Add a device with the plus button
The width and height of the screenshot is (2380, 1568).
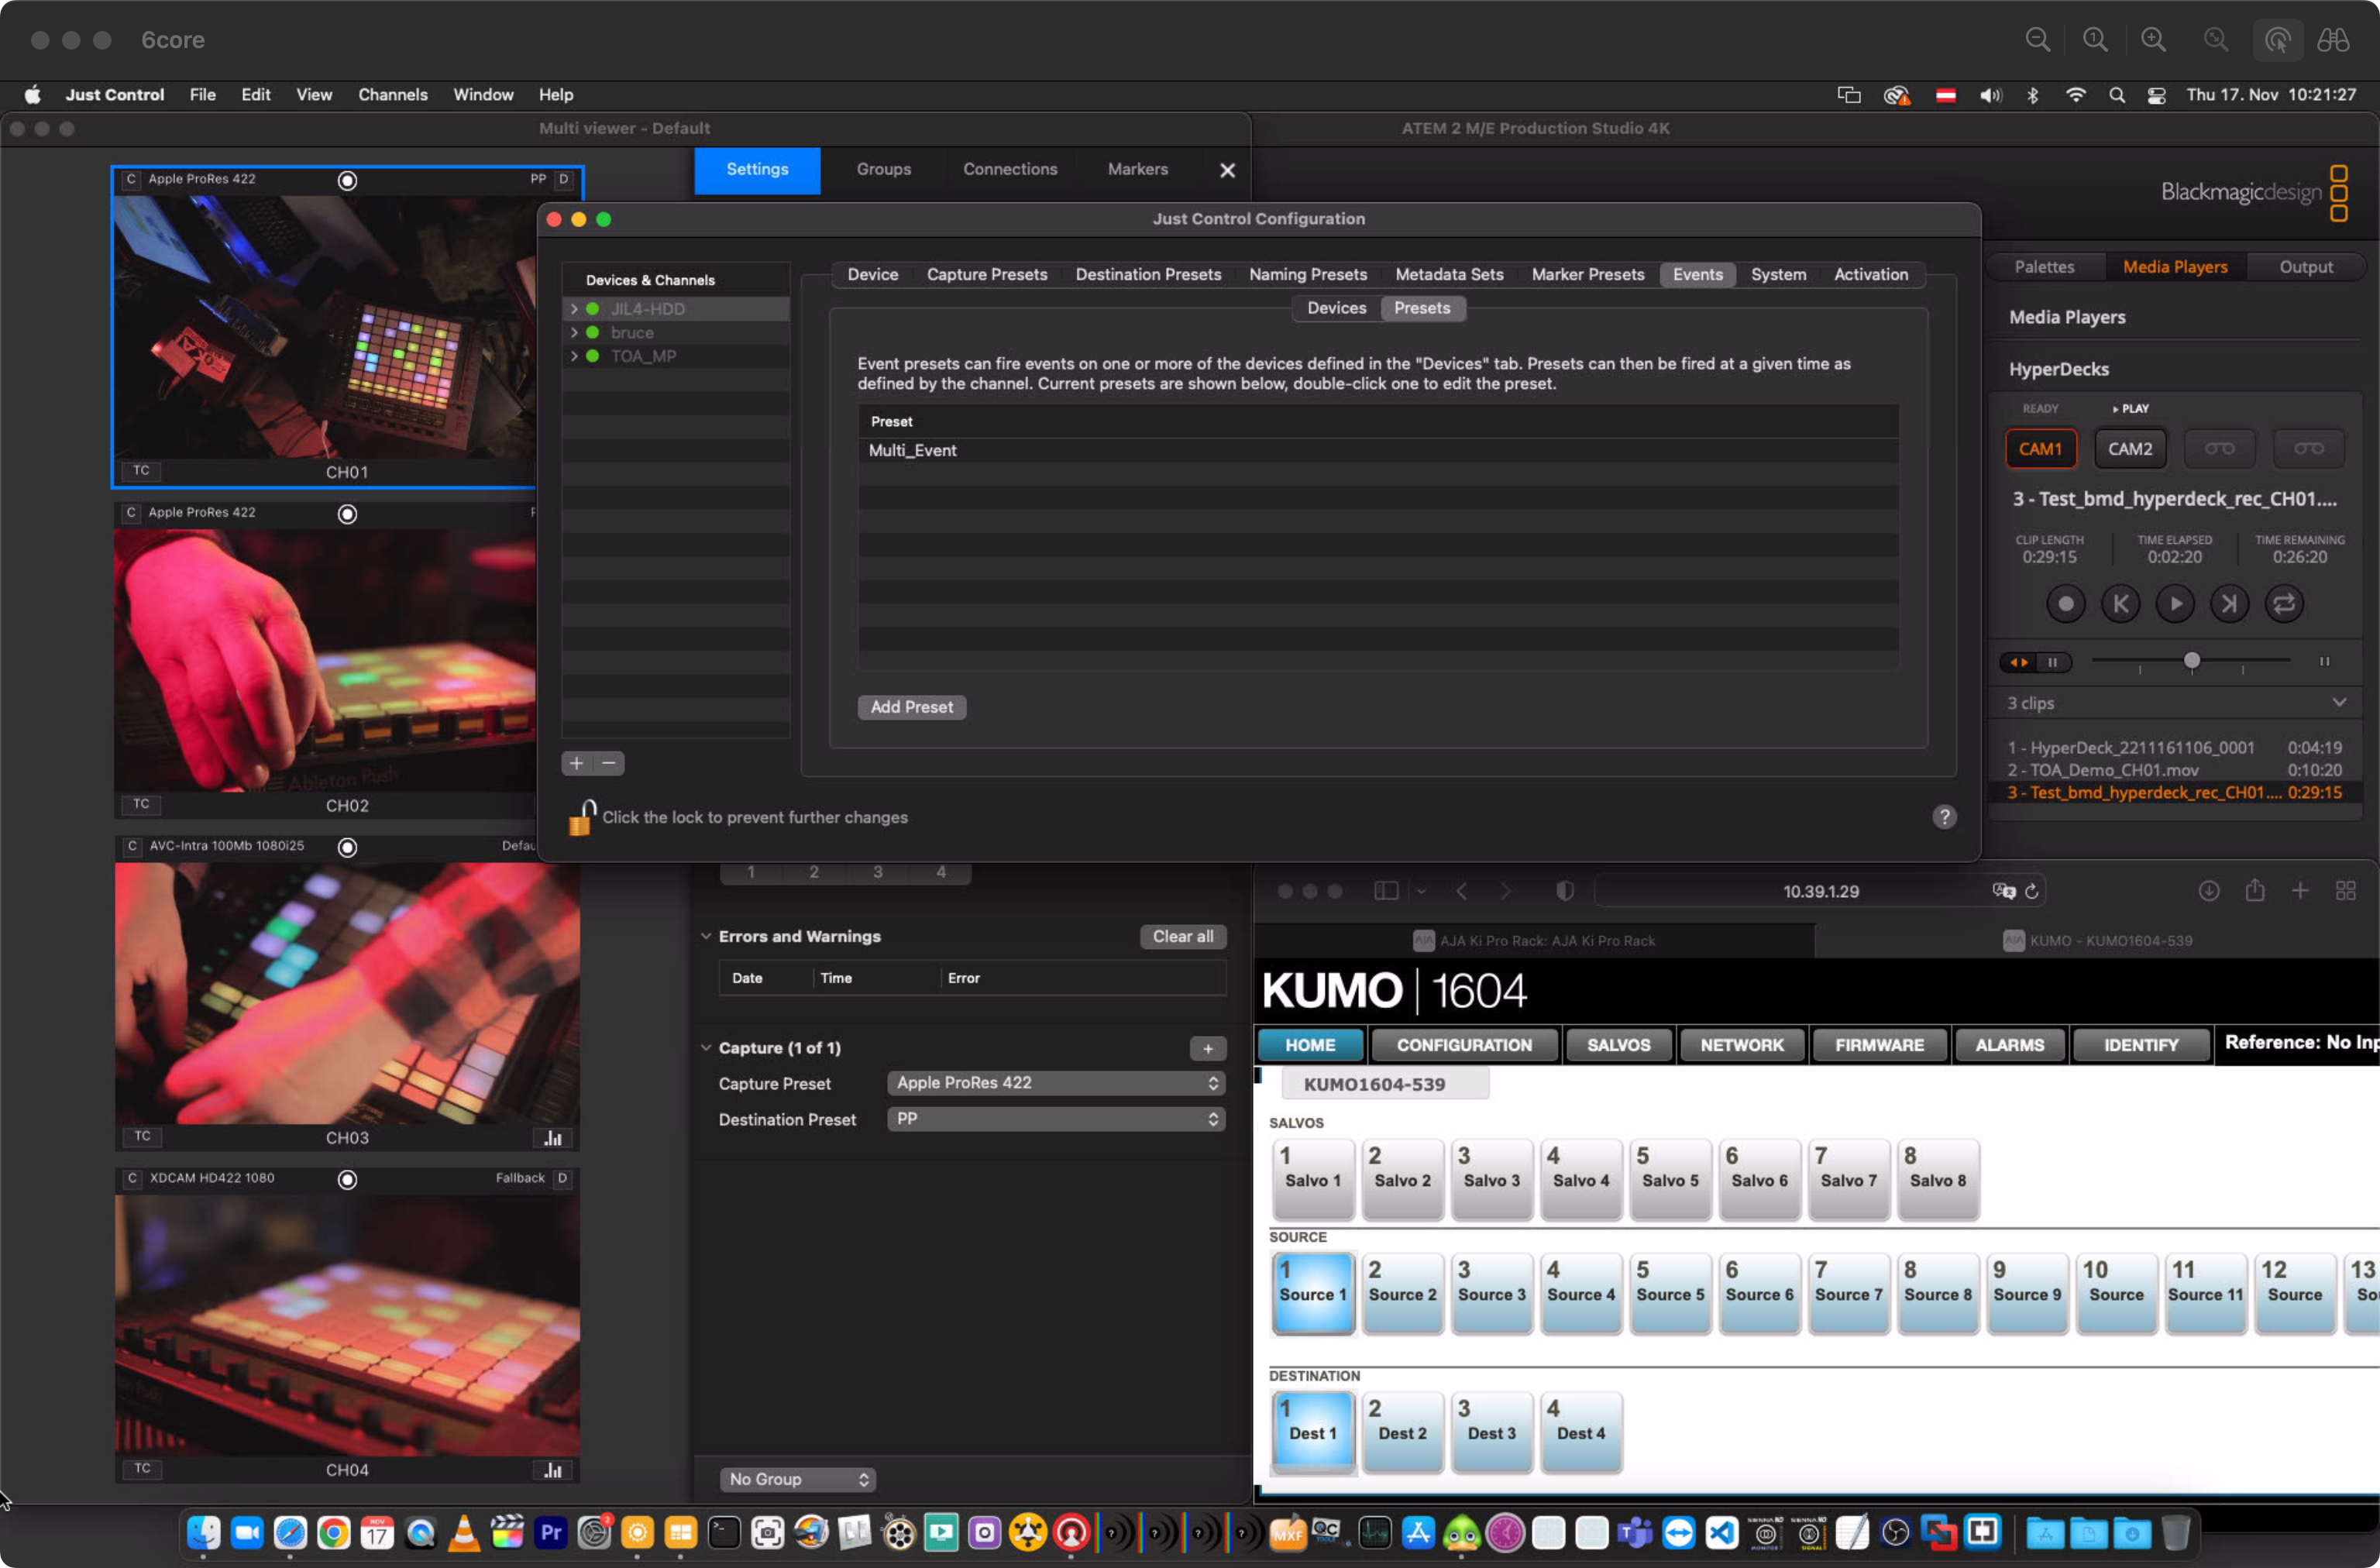point(577,763)
